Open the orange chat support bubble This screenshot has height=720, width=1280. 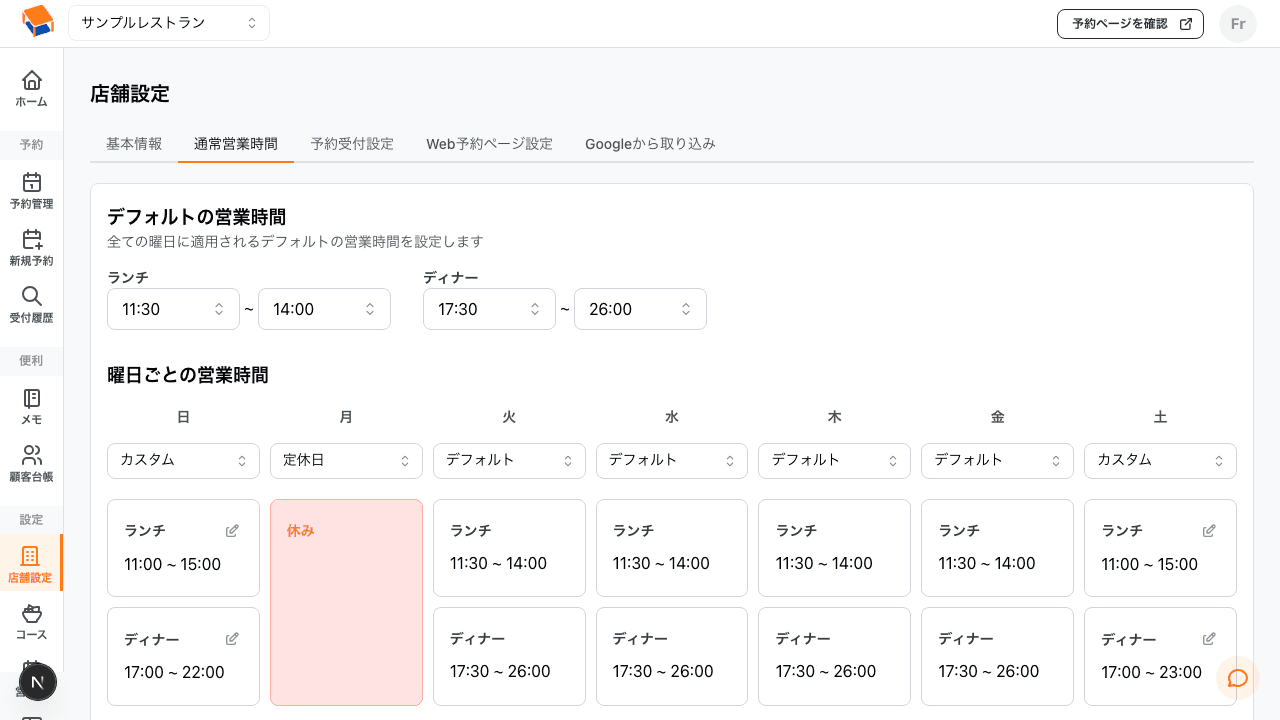point(1237,679)
